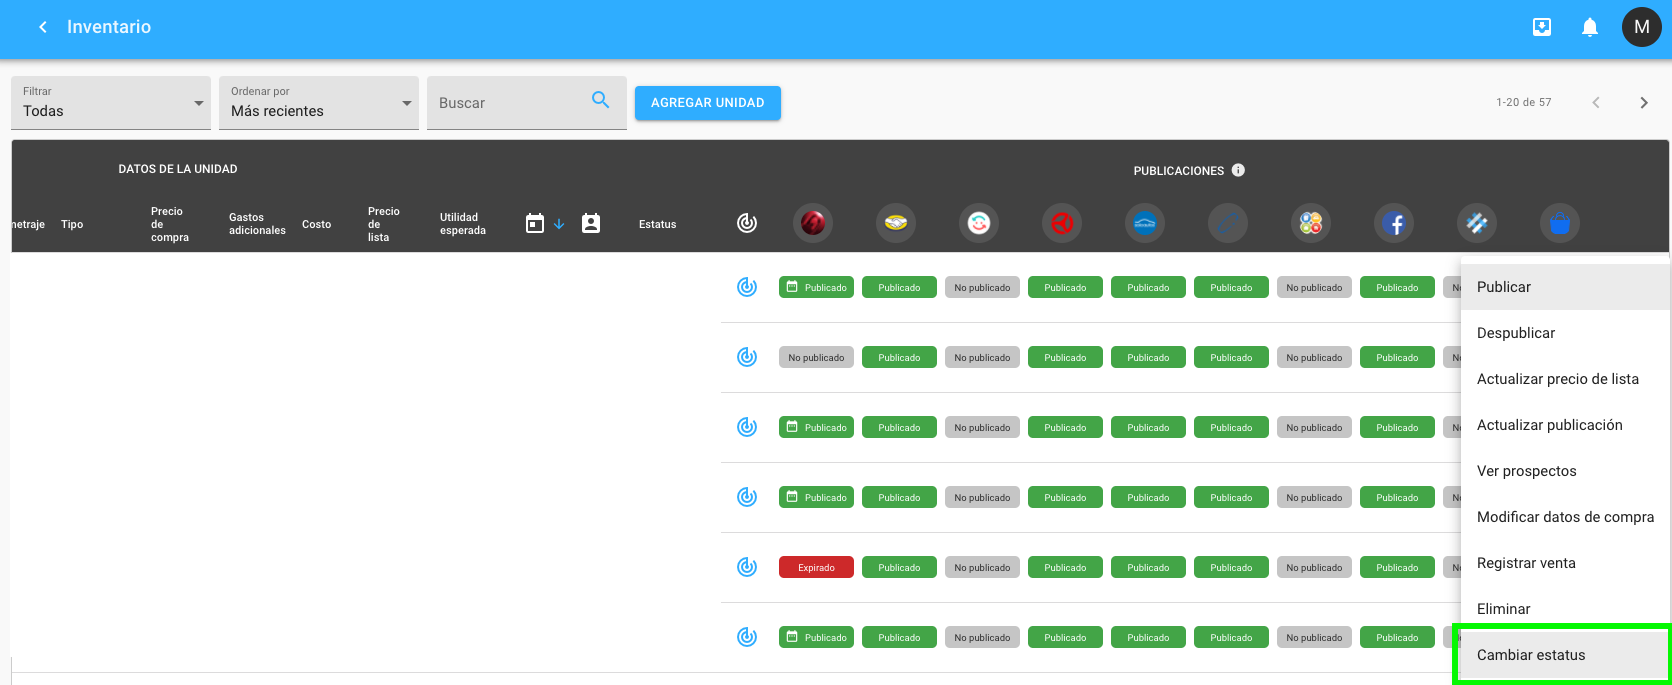Toggle the sort direction arrow
Viewport: 1672px width, 685px height.
(559, 224)
